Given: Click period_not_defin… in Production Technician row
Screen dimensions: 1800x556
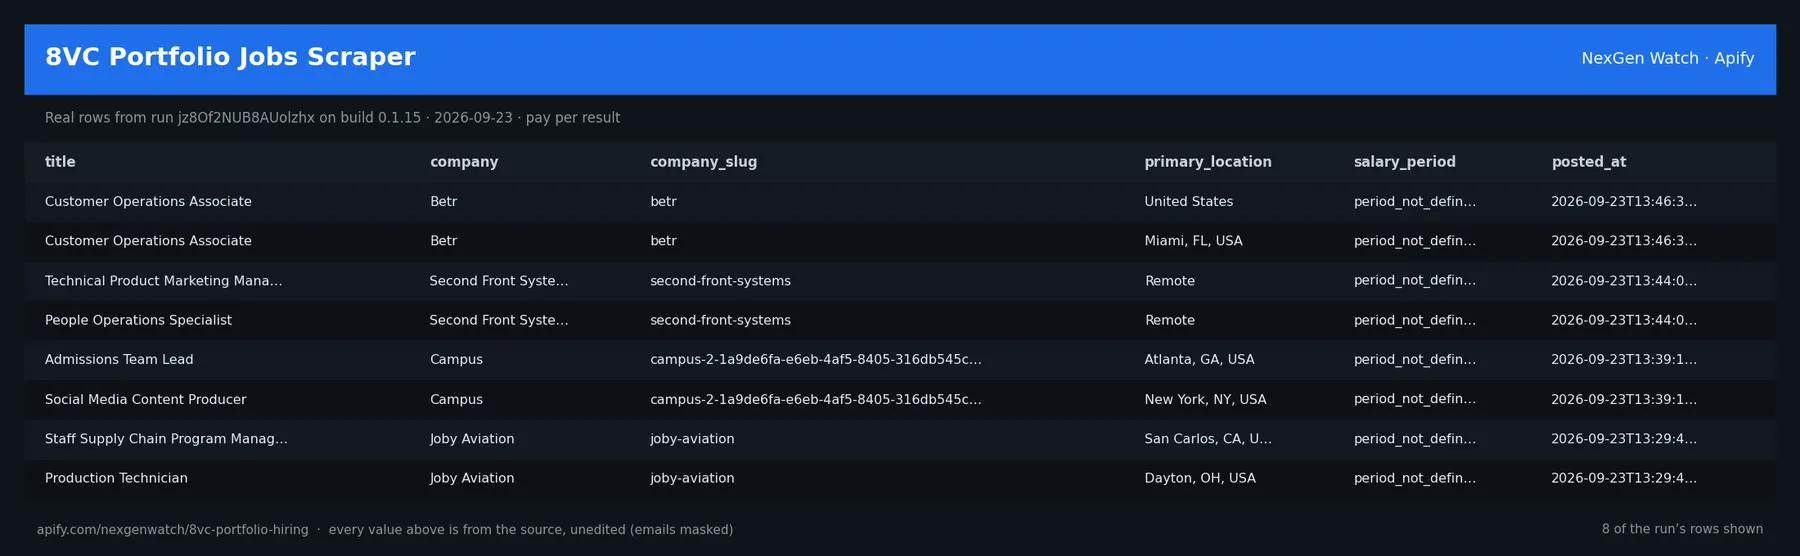Looking at the screenshot, I should 1414,478.
